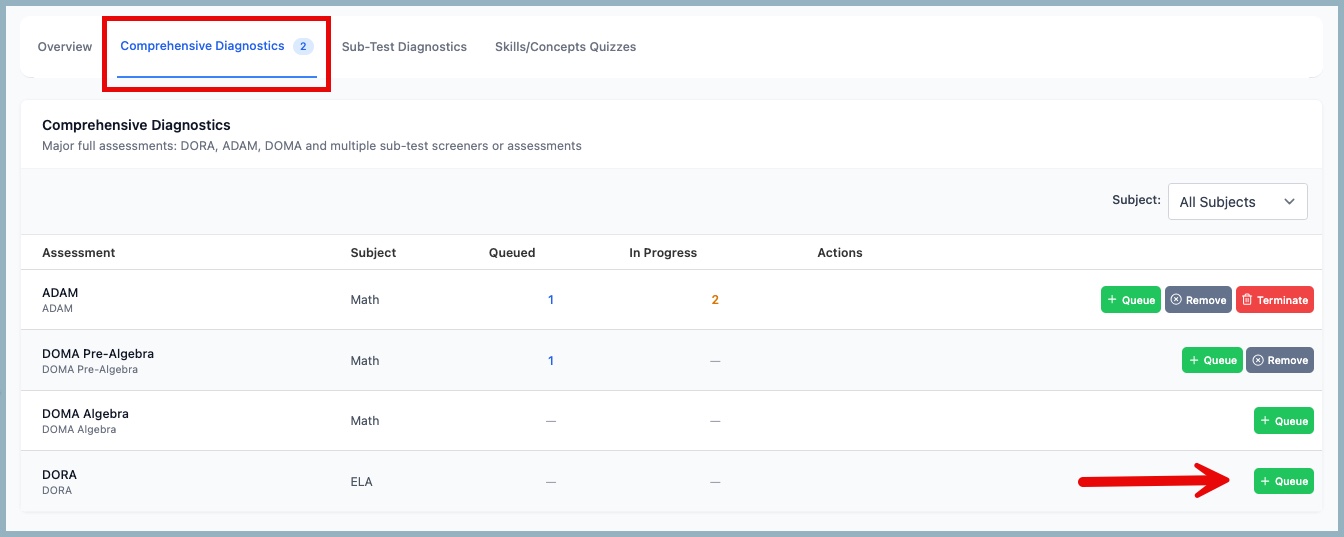The image size is (1344, 537).
Task: Click the queued count for ADAM
Action: pos(550,300)
